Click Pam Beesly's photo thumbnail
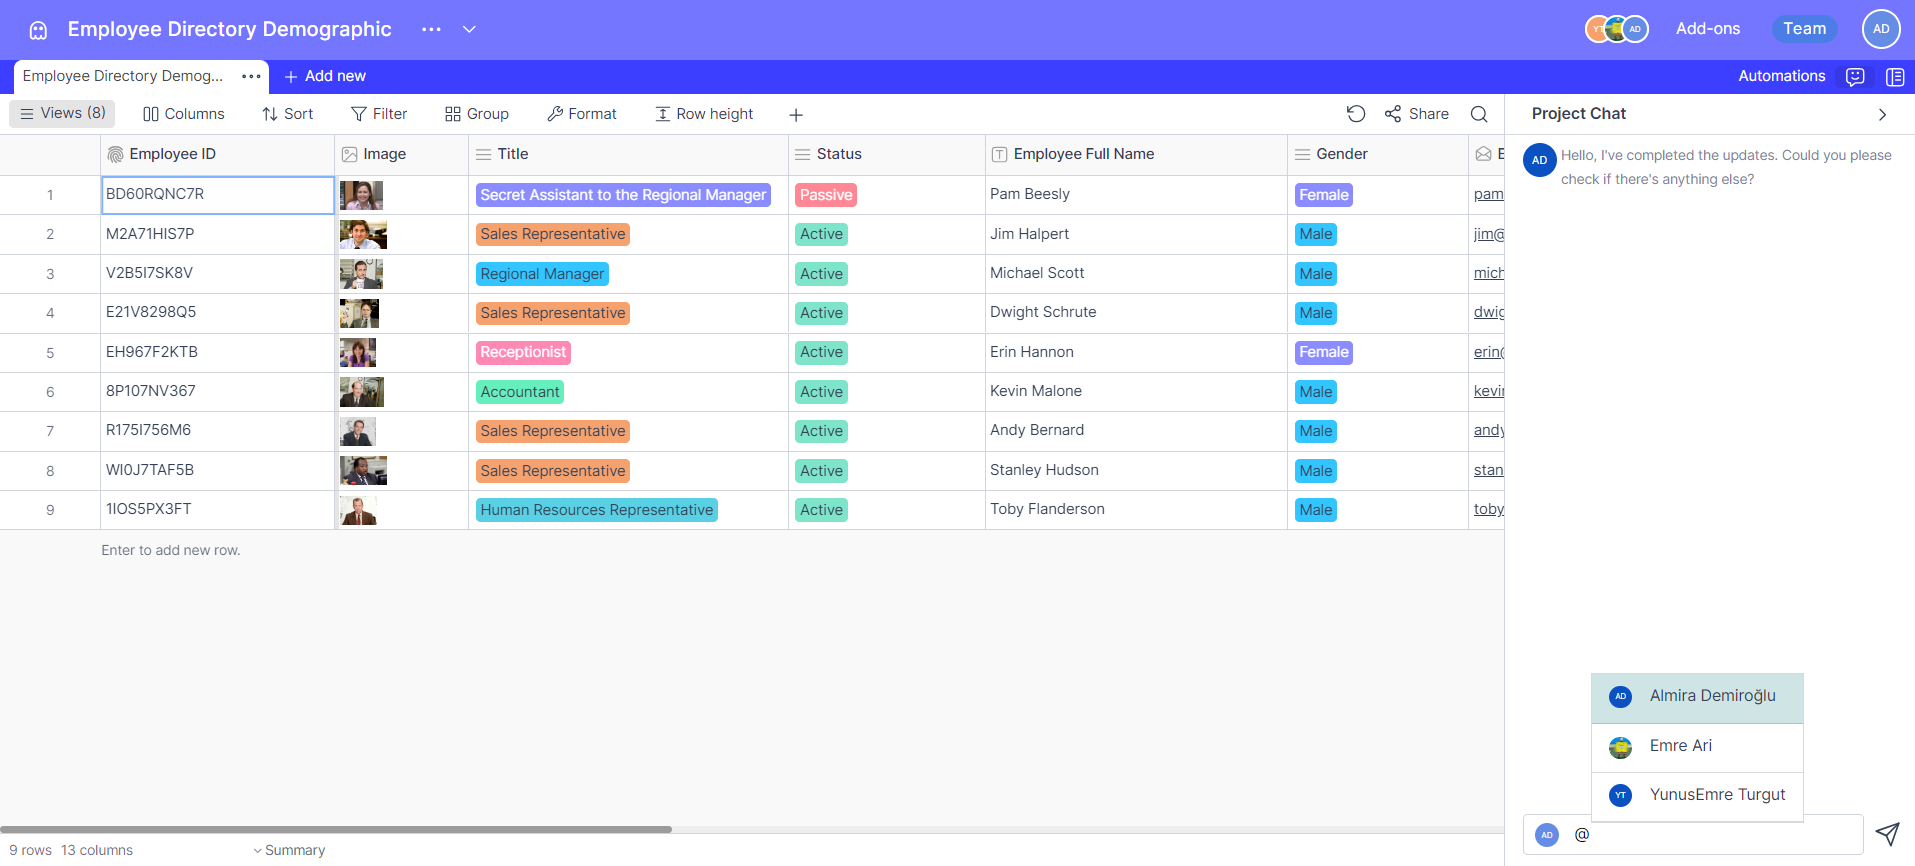 tap(361, 195)
